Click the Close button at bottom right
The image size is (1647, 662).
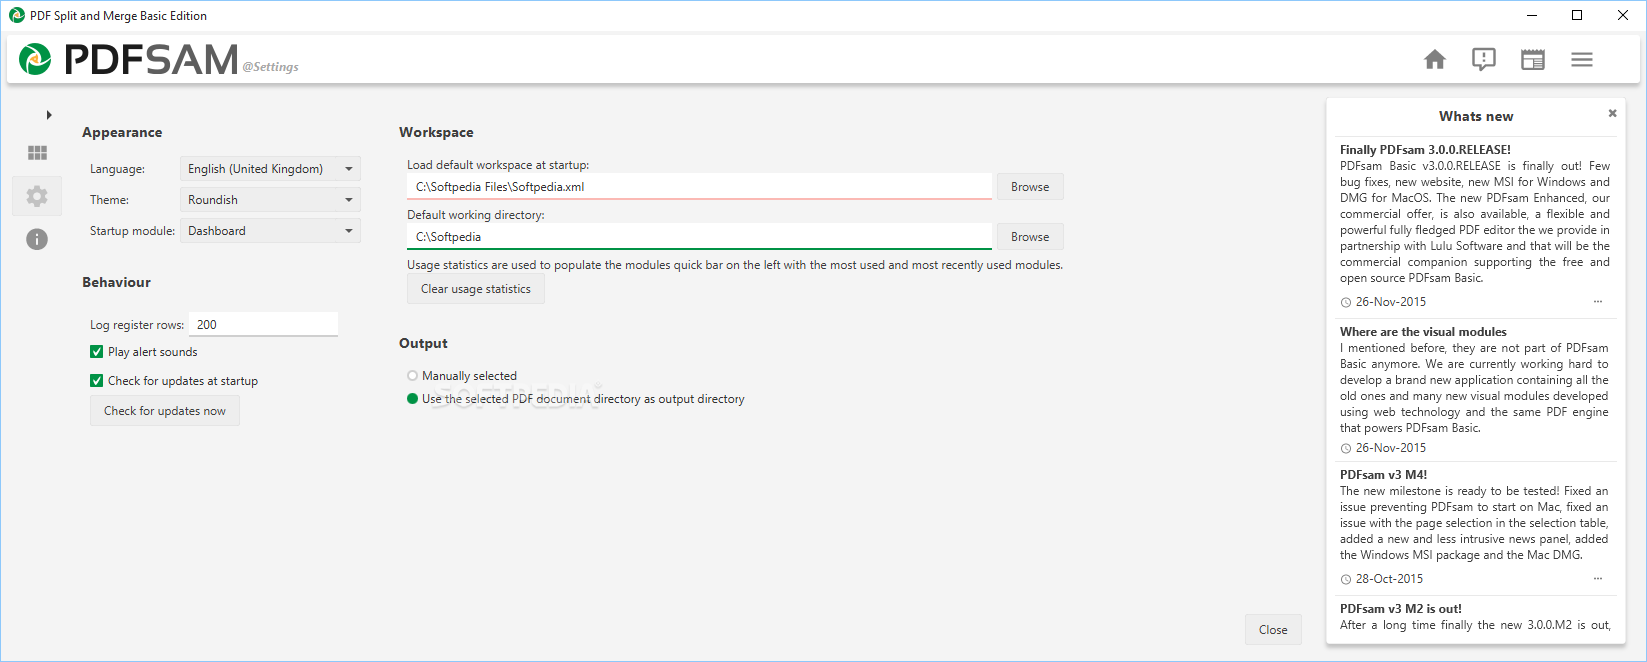point(1273,630)
